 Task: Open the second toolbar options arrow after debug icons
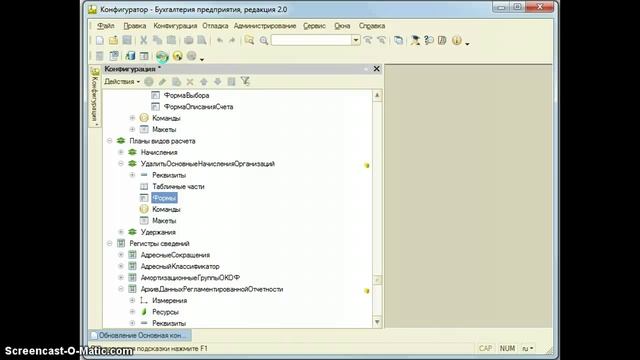pyautogui.click(x=202, y=59)
